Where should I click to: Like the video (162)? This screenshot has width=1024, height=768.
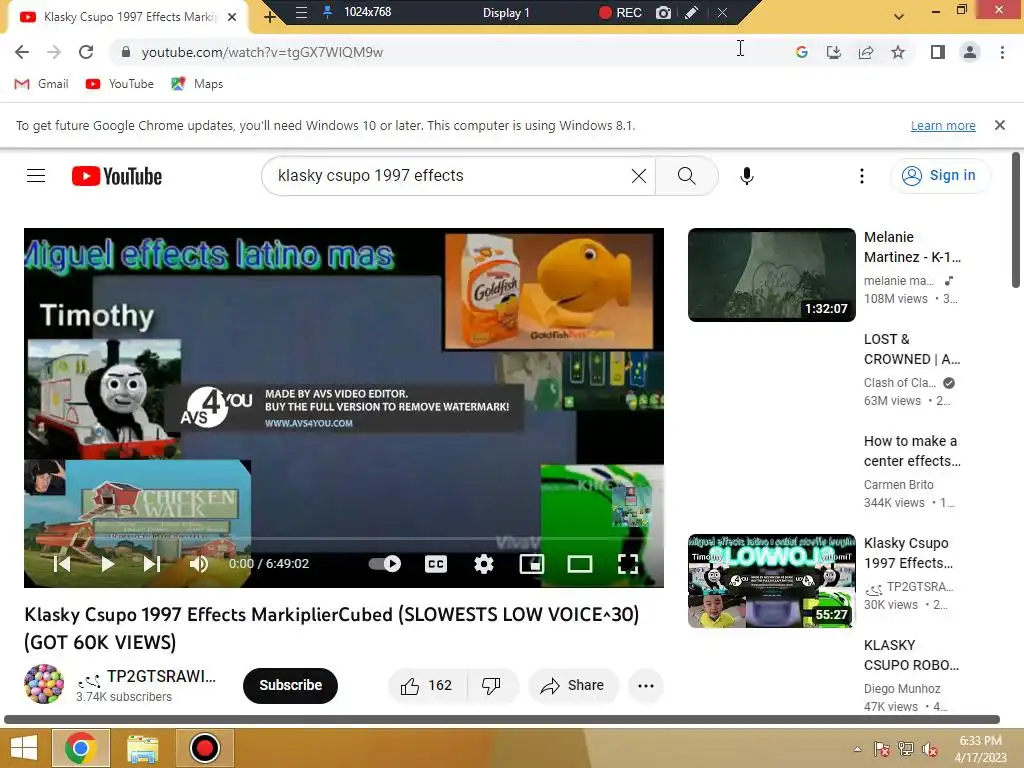tap(427, 685)
